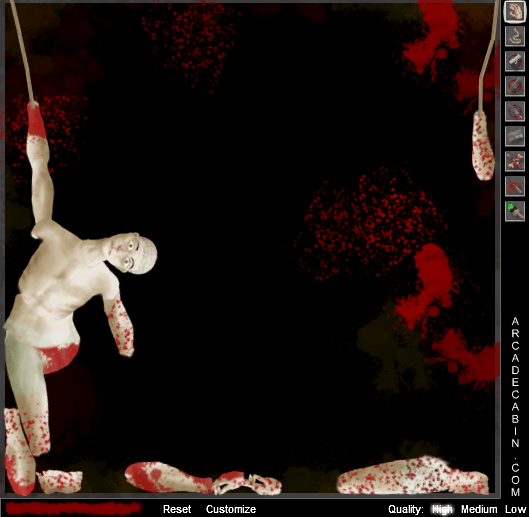This screenshot has width=529, height=517.
Task: Click the red health bar at bottom
Action: coord(73,508)
